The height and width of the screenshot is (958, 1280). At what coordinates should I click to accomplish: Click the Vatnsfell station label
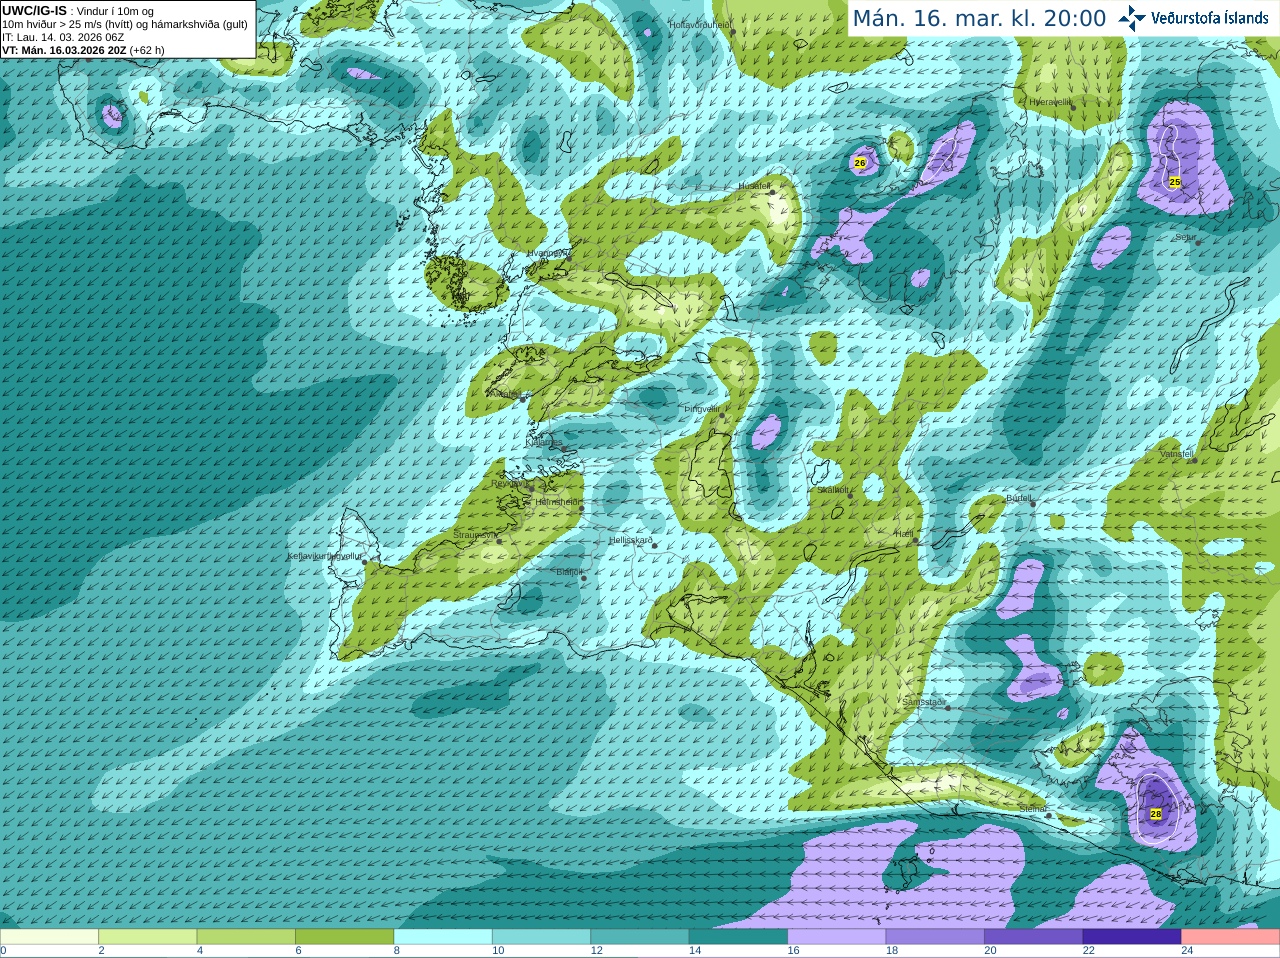[x=1176, y=454]
